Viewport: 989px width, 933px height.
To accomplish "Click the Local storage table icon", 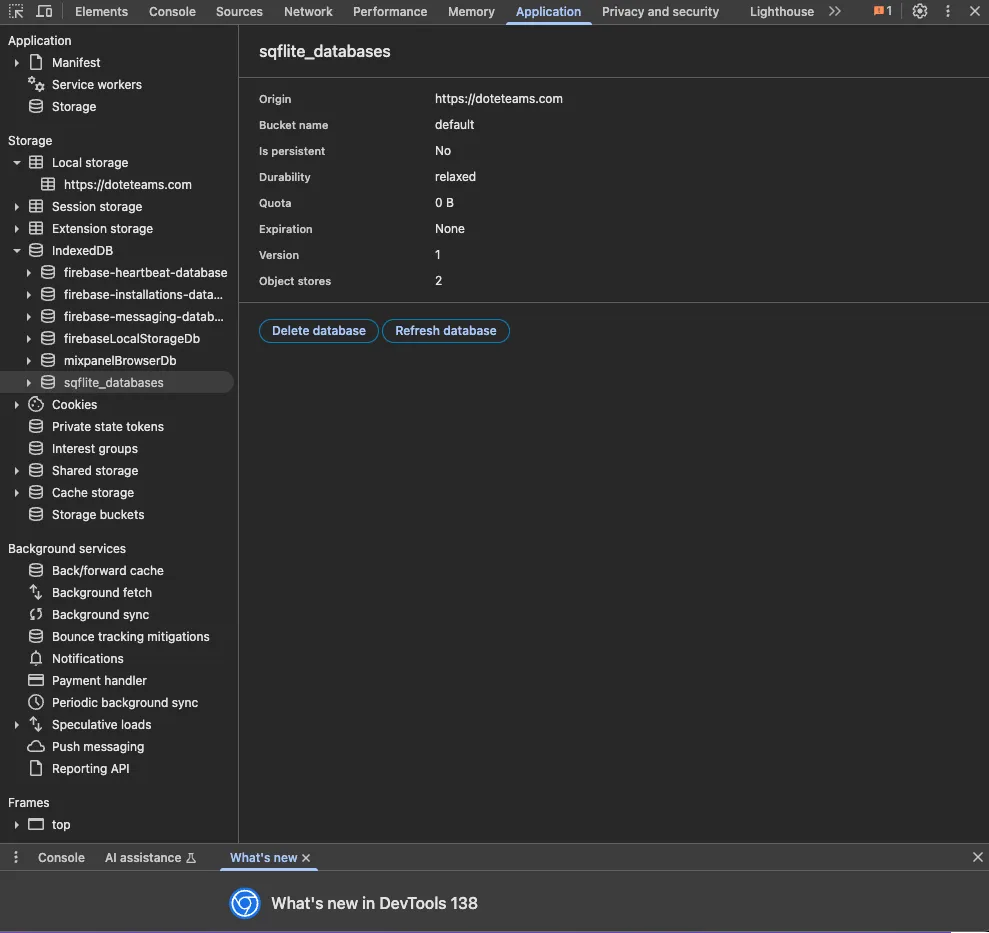I will (x=36, y=162).
